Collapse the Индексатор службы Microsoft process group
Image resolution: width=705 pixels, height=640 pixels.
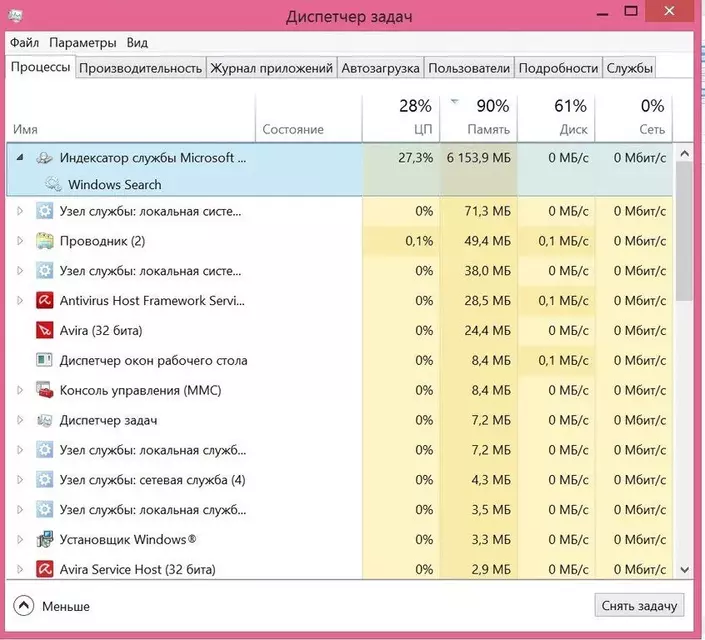click(x=20, y=157)
